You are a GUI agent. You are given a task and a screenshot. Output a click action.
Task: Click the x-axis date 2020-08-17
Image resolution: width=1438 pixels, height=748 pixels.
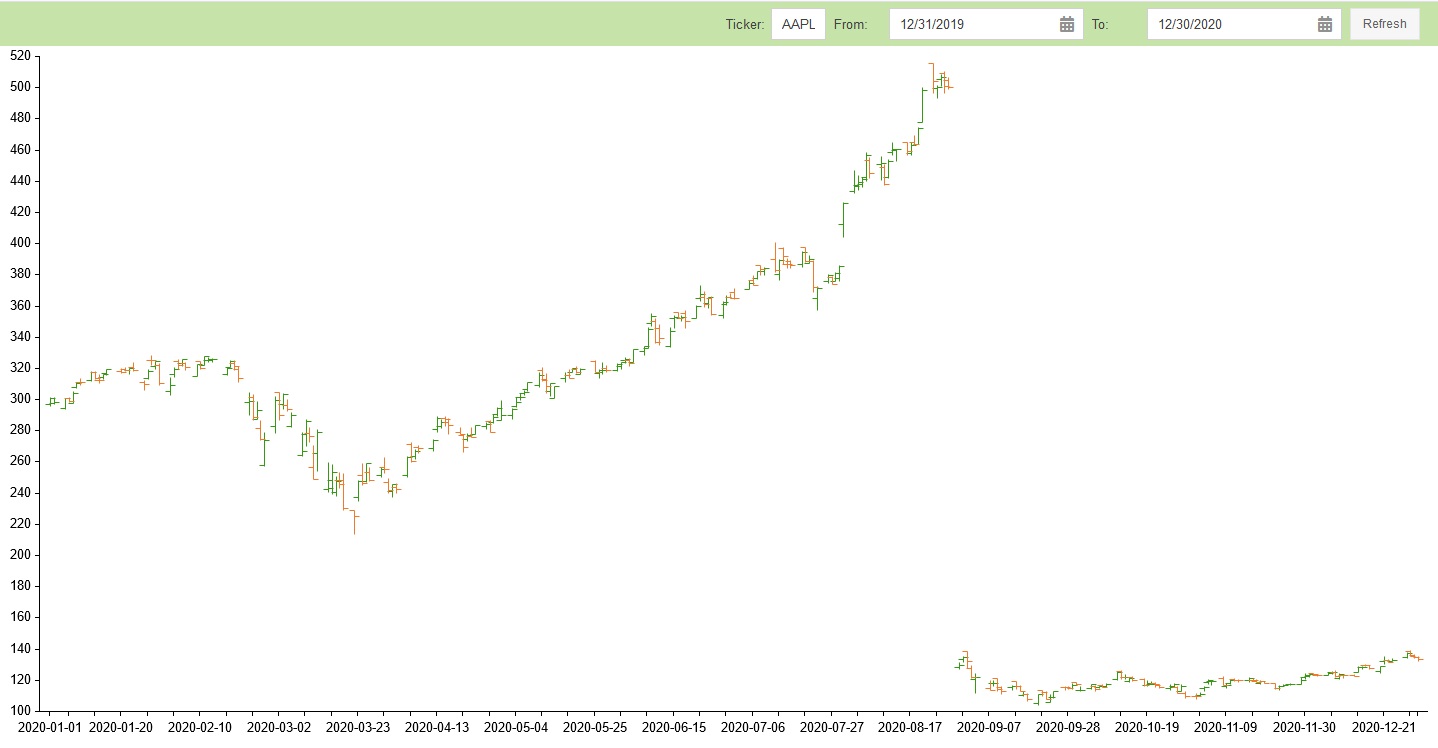coord(911,727)
